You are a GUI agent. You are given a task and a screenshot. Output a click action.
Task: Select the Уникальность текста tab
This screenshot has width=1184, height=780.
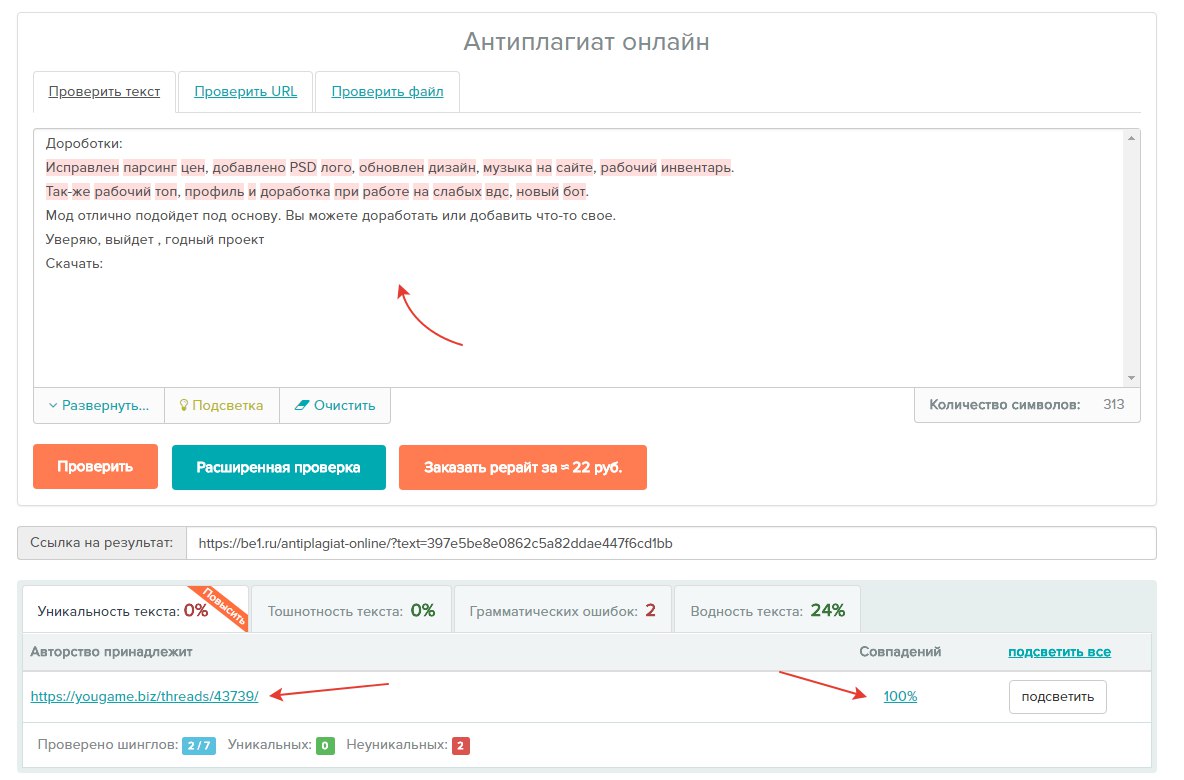click(x=135, y=610)
